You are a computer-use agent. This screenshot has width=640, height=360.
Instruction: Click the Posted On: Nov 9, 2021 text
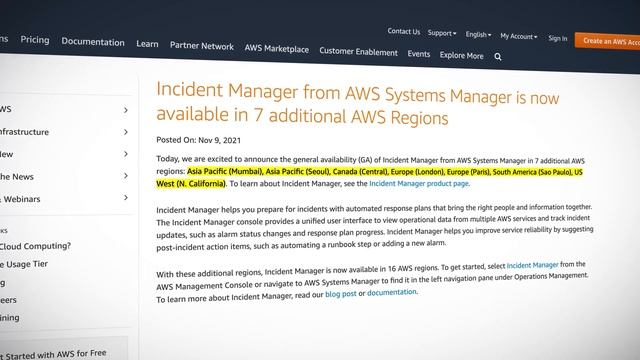[198, 140]
